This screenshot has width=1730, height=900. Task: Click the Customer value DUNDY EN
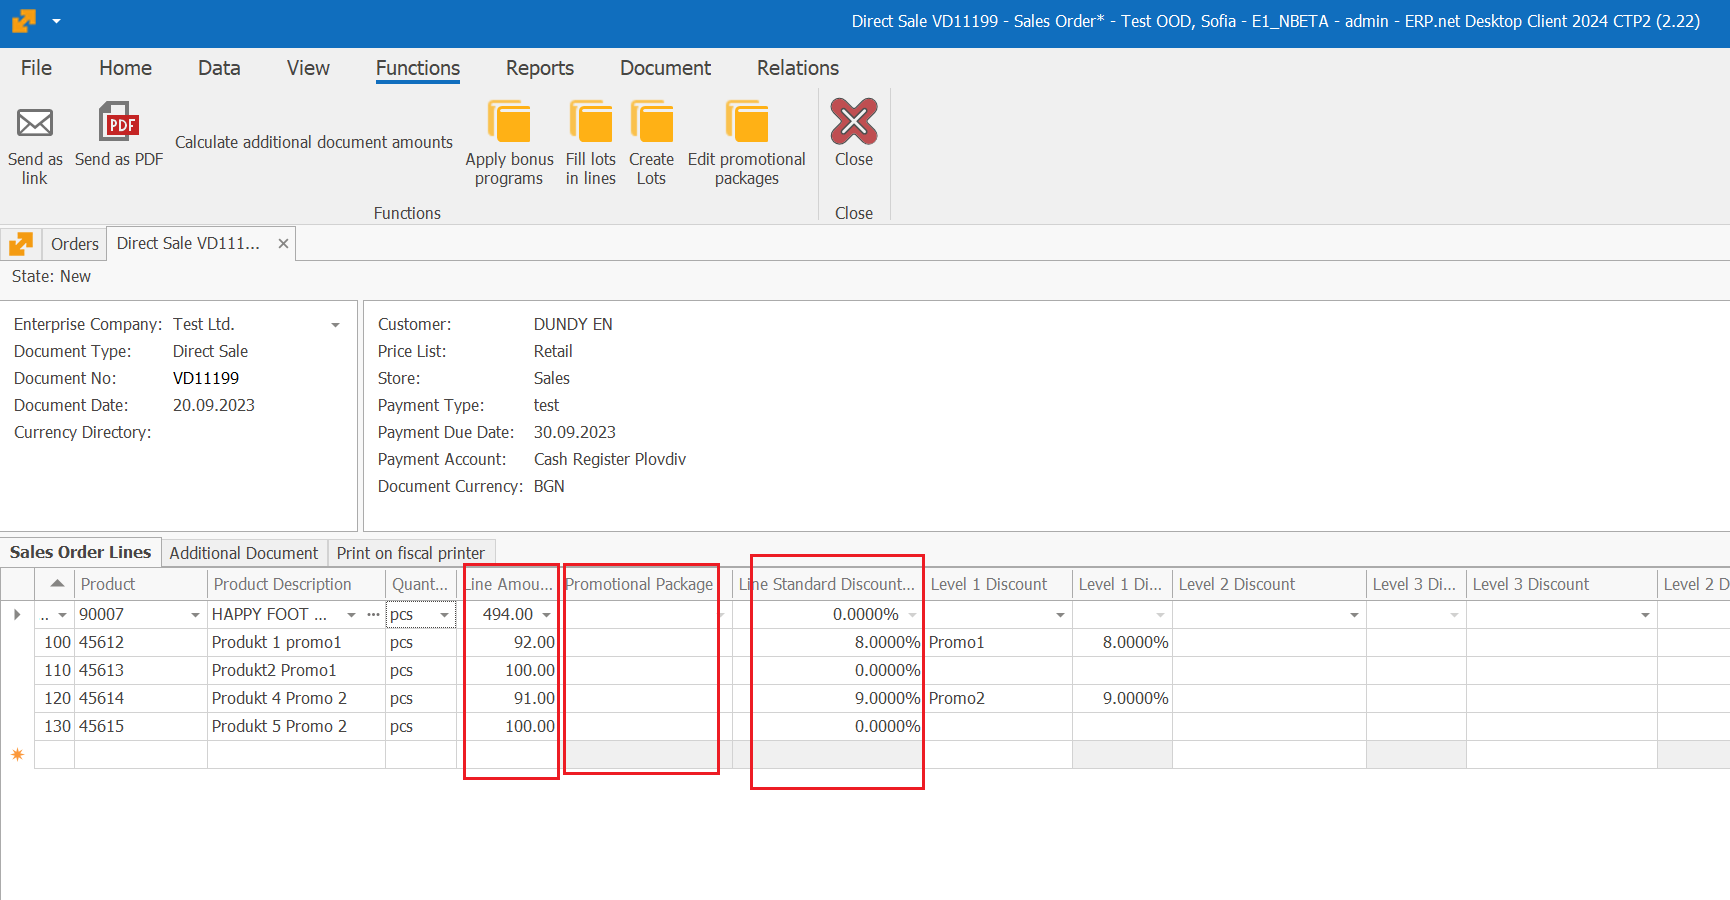tap(573, 324)
